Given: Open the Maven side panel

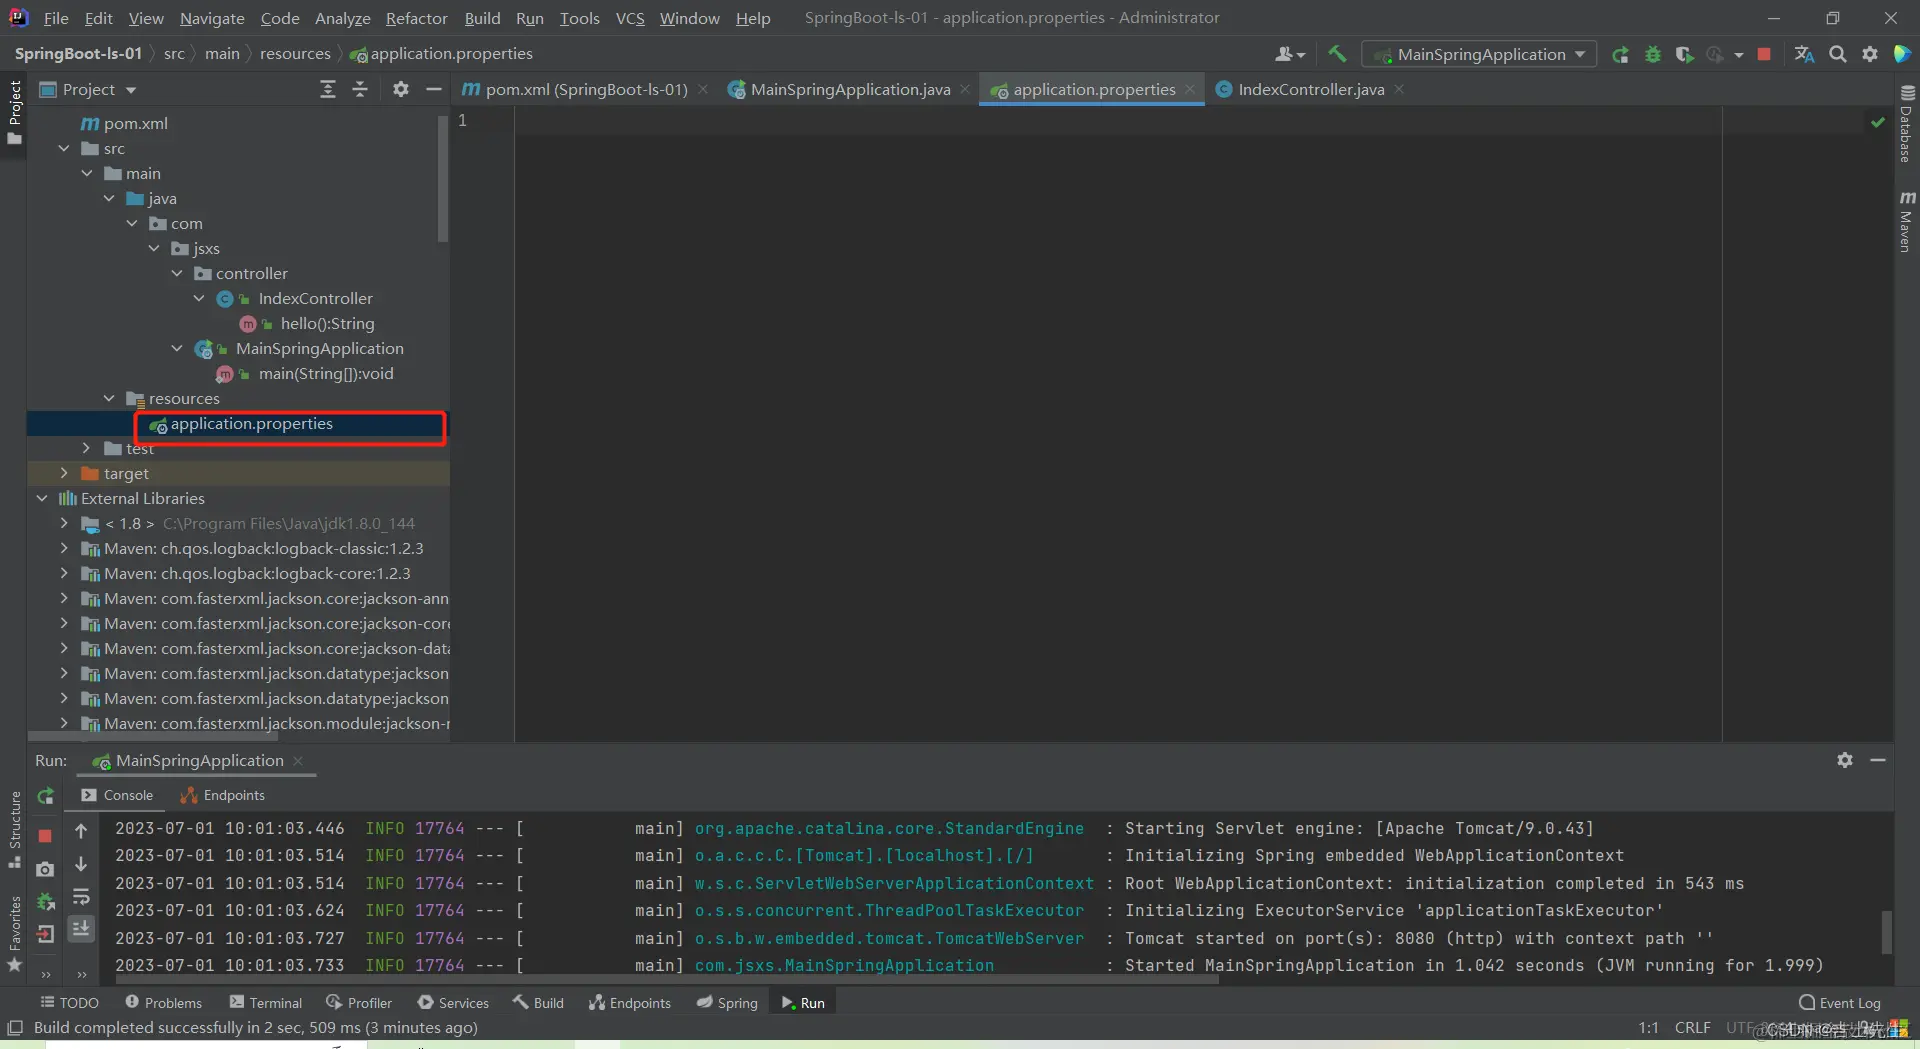Looking at the screenshot, I should pos(1906,221).
